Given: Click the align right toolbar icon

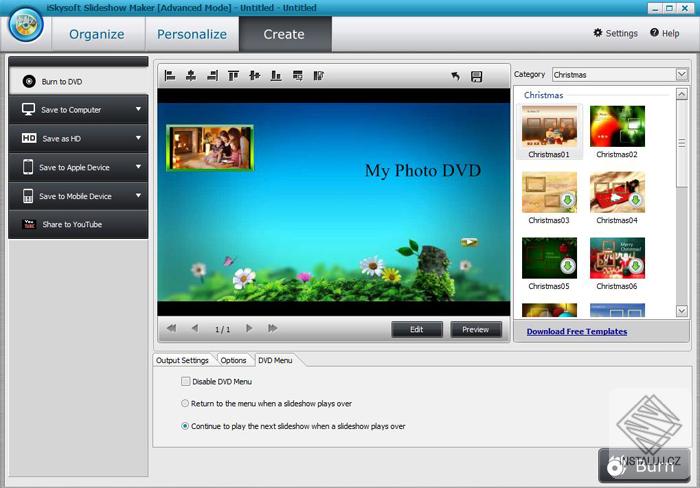Looking at the screenshot, I should click(212, 75).
